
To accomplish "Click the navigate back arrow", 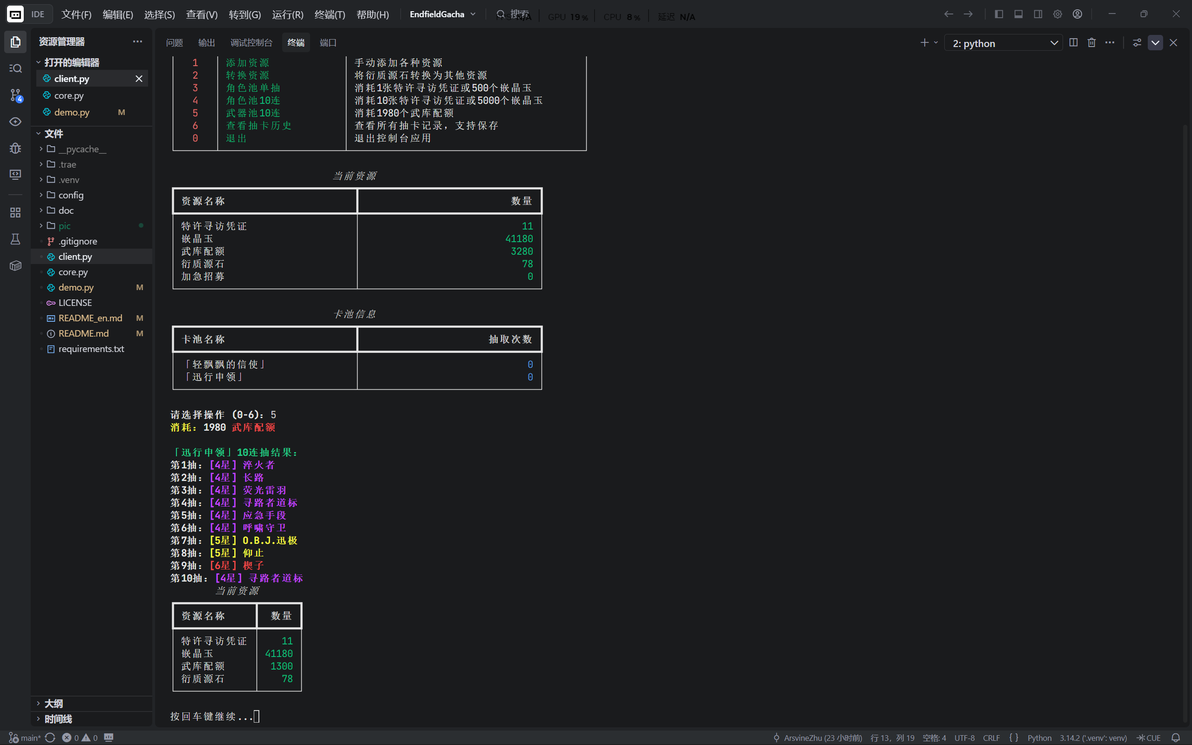I will click(x=948, y=14).
